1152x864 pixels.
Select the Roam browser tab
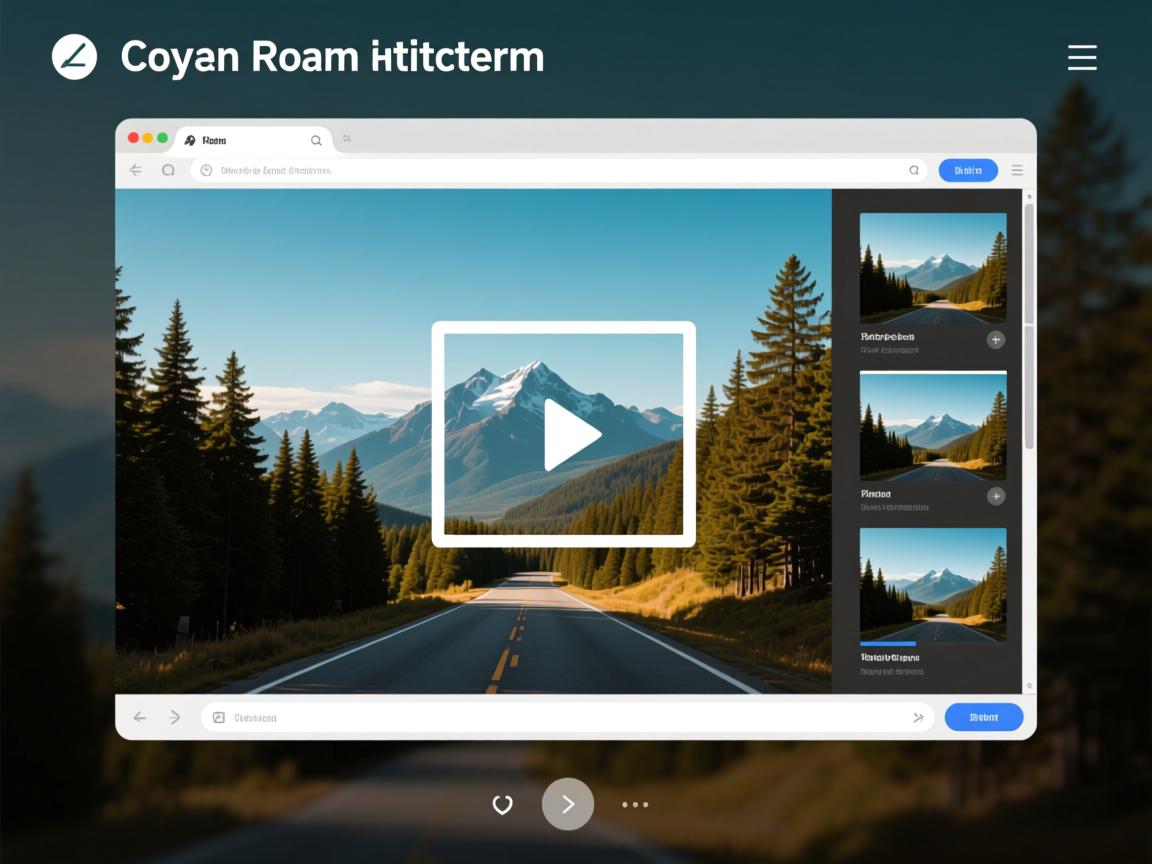(240, 141)
